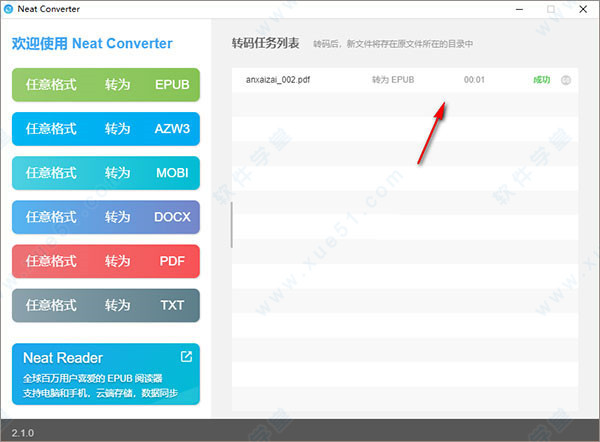
Task: Choose 任意格式 转为 EPUB conversion
Action: (106, 85)
